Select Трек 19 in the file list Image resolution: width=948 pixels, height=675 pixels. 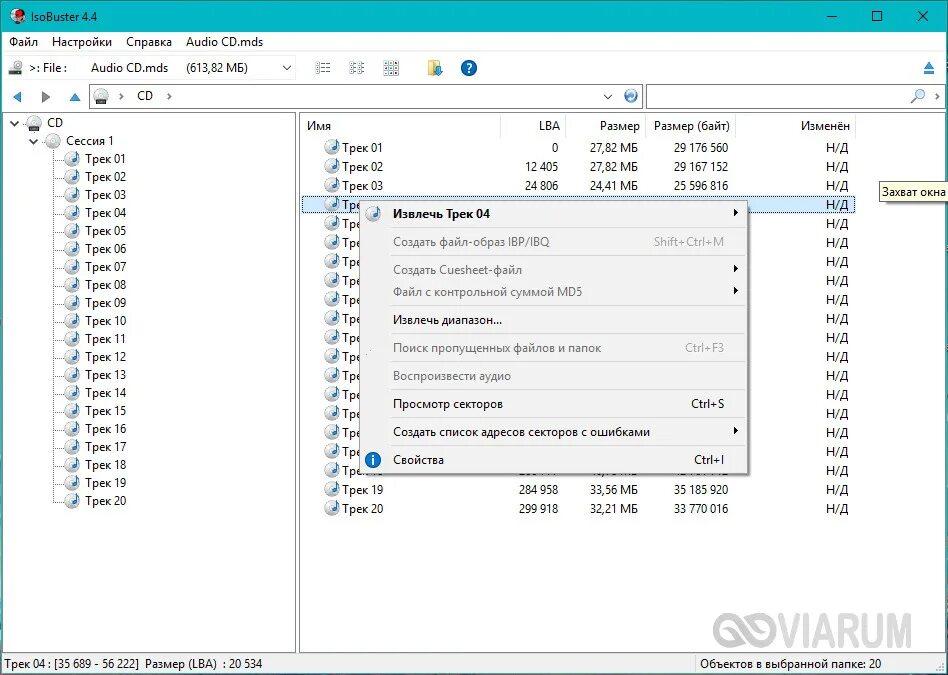click(x=362, y=490)
